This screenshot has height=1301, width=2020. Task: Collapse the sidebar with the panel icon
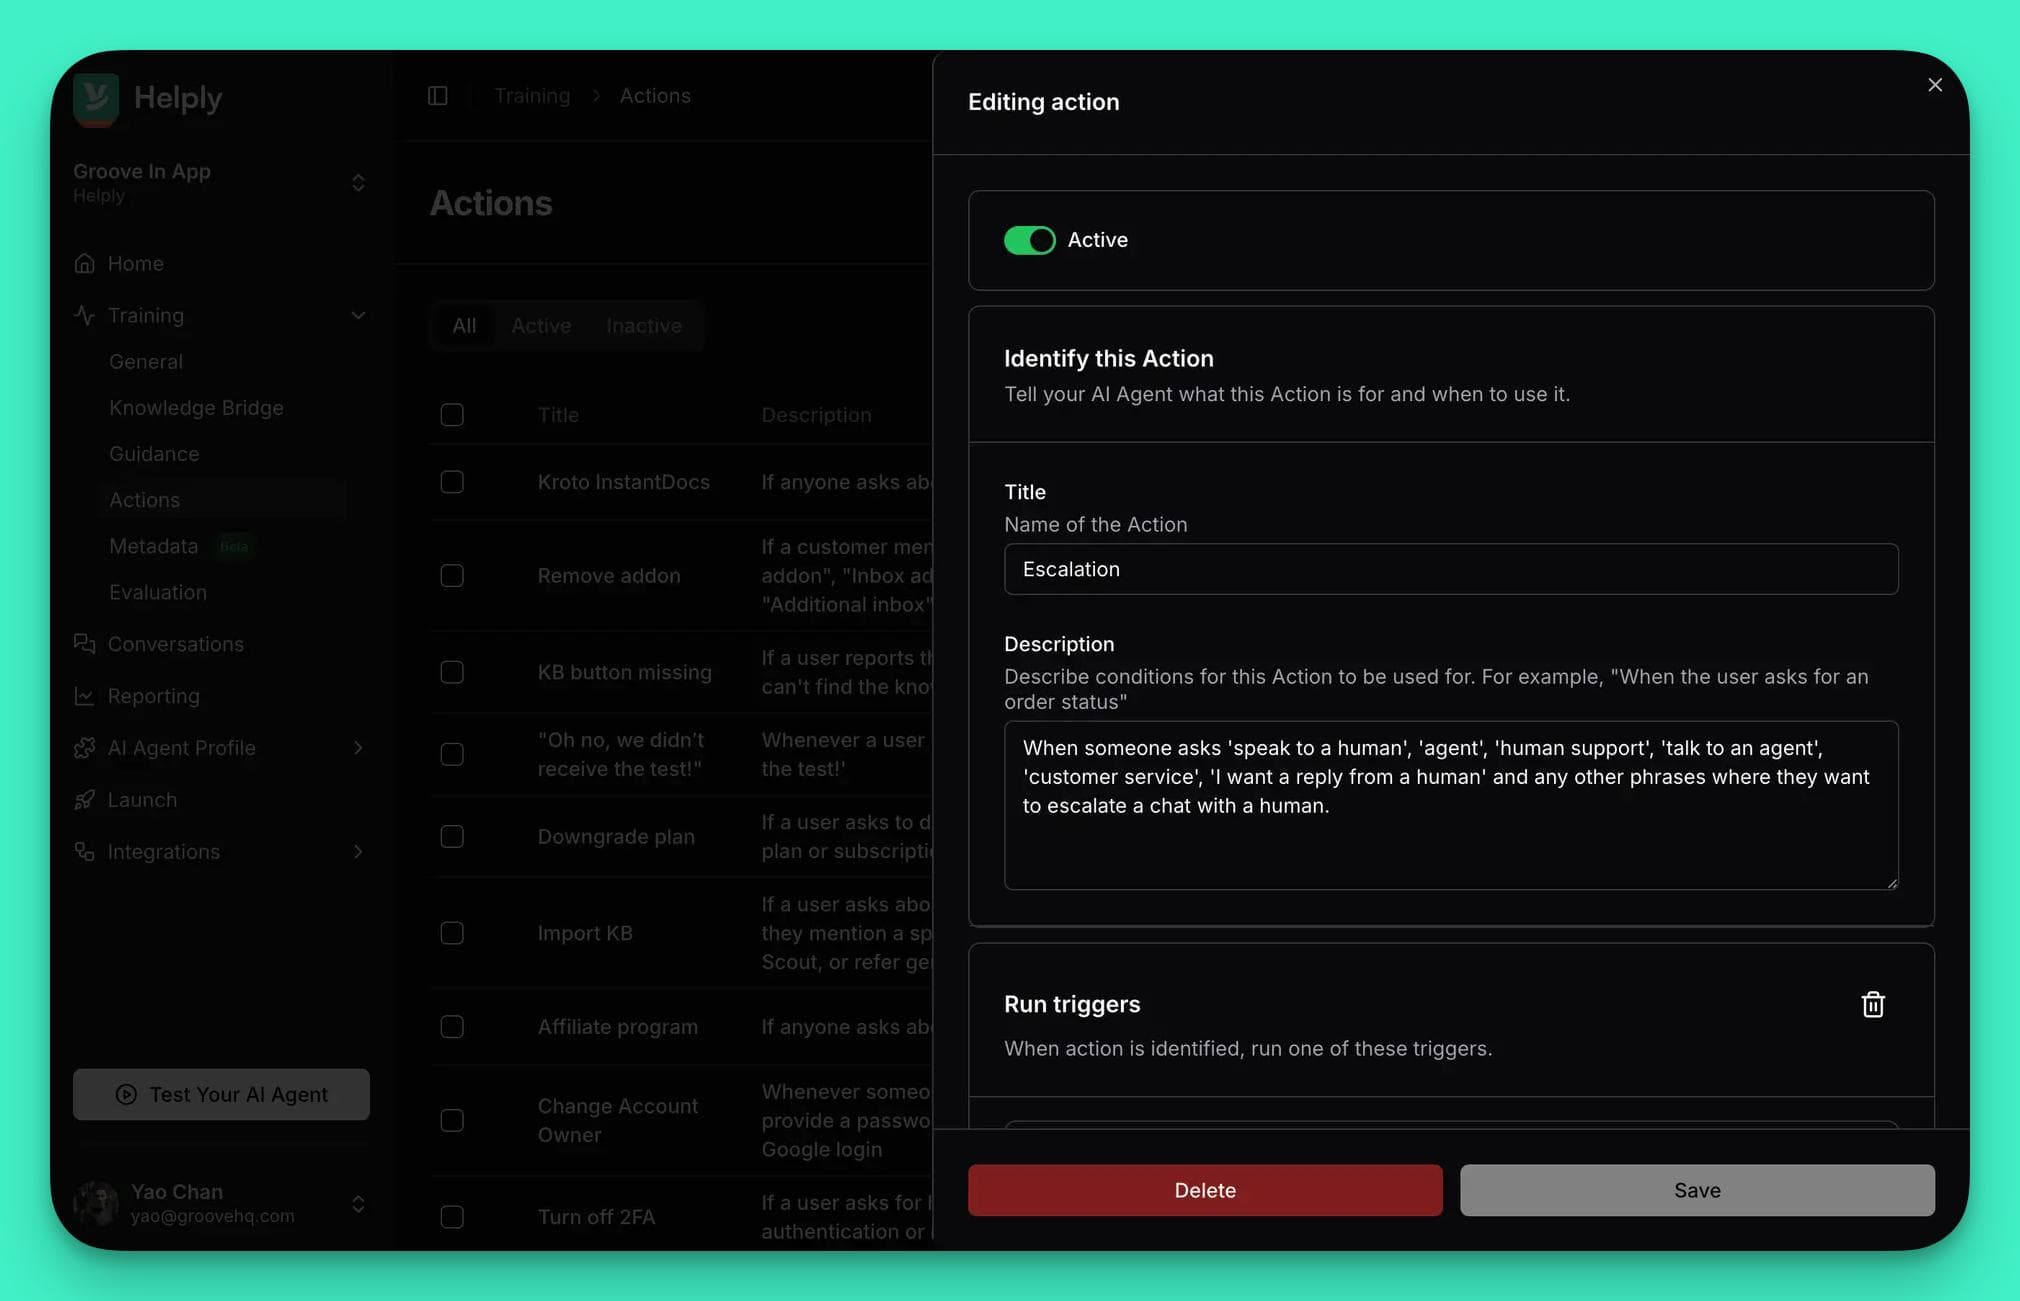(x=438, y=95)
